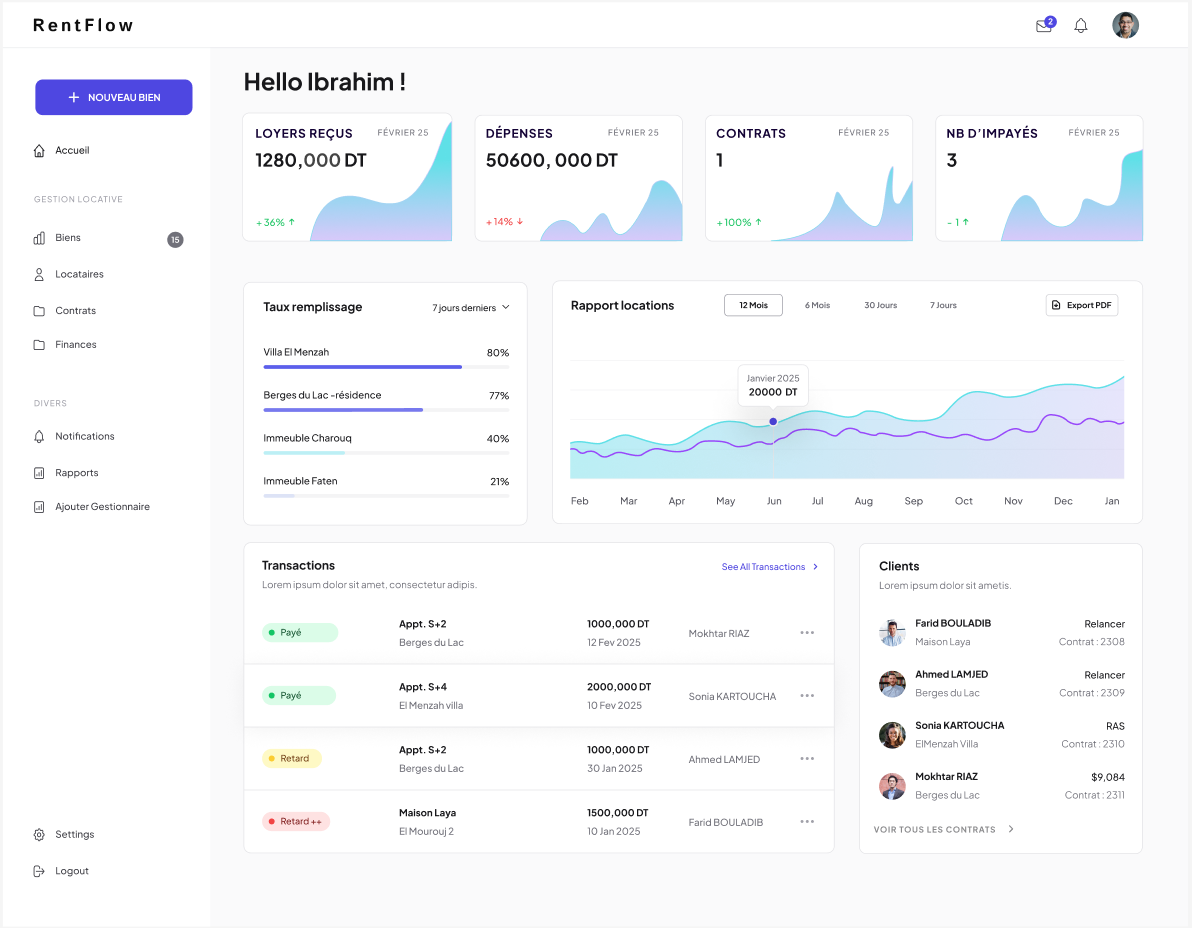Select the 30 Jours tab

pos(880,306)
